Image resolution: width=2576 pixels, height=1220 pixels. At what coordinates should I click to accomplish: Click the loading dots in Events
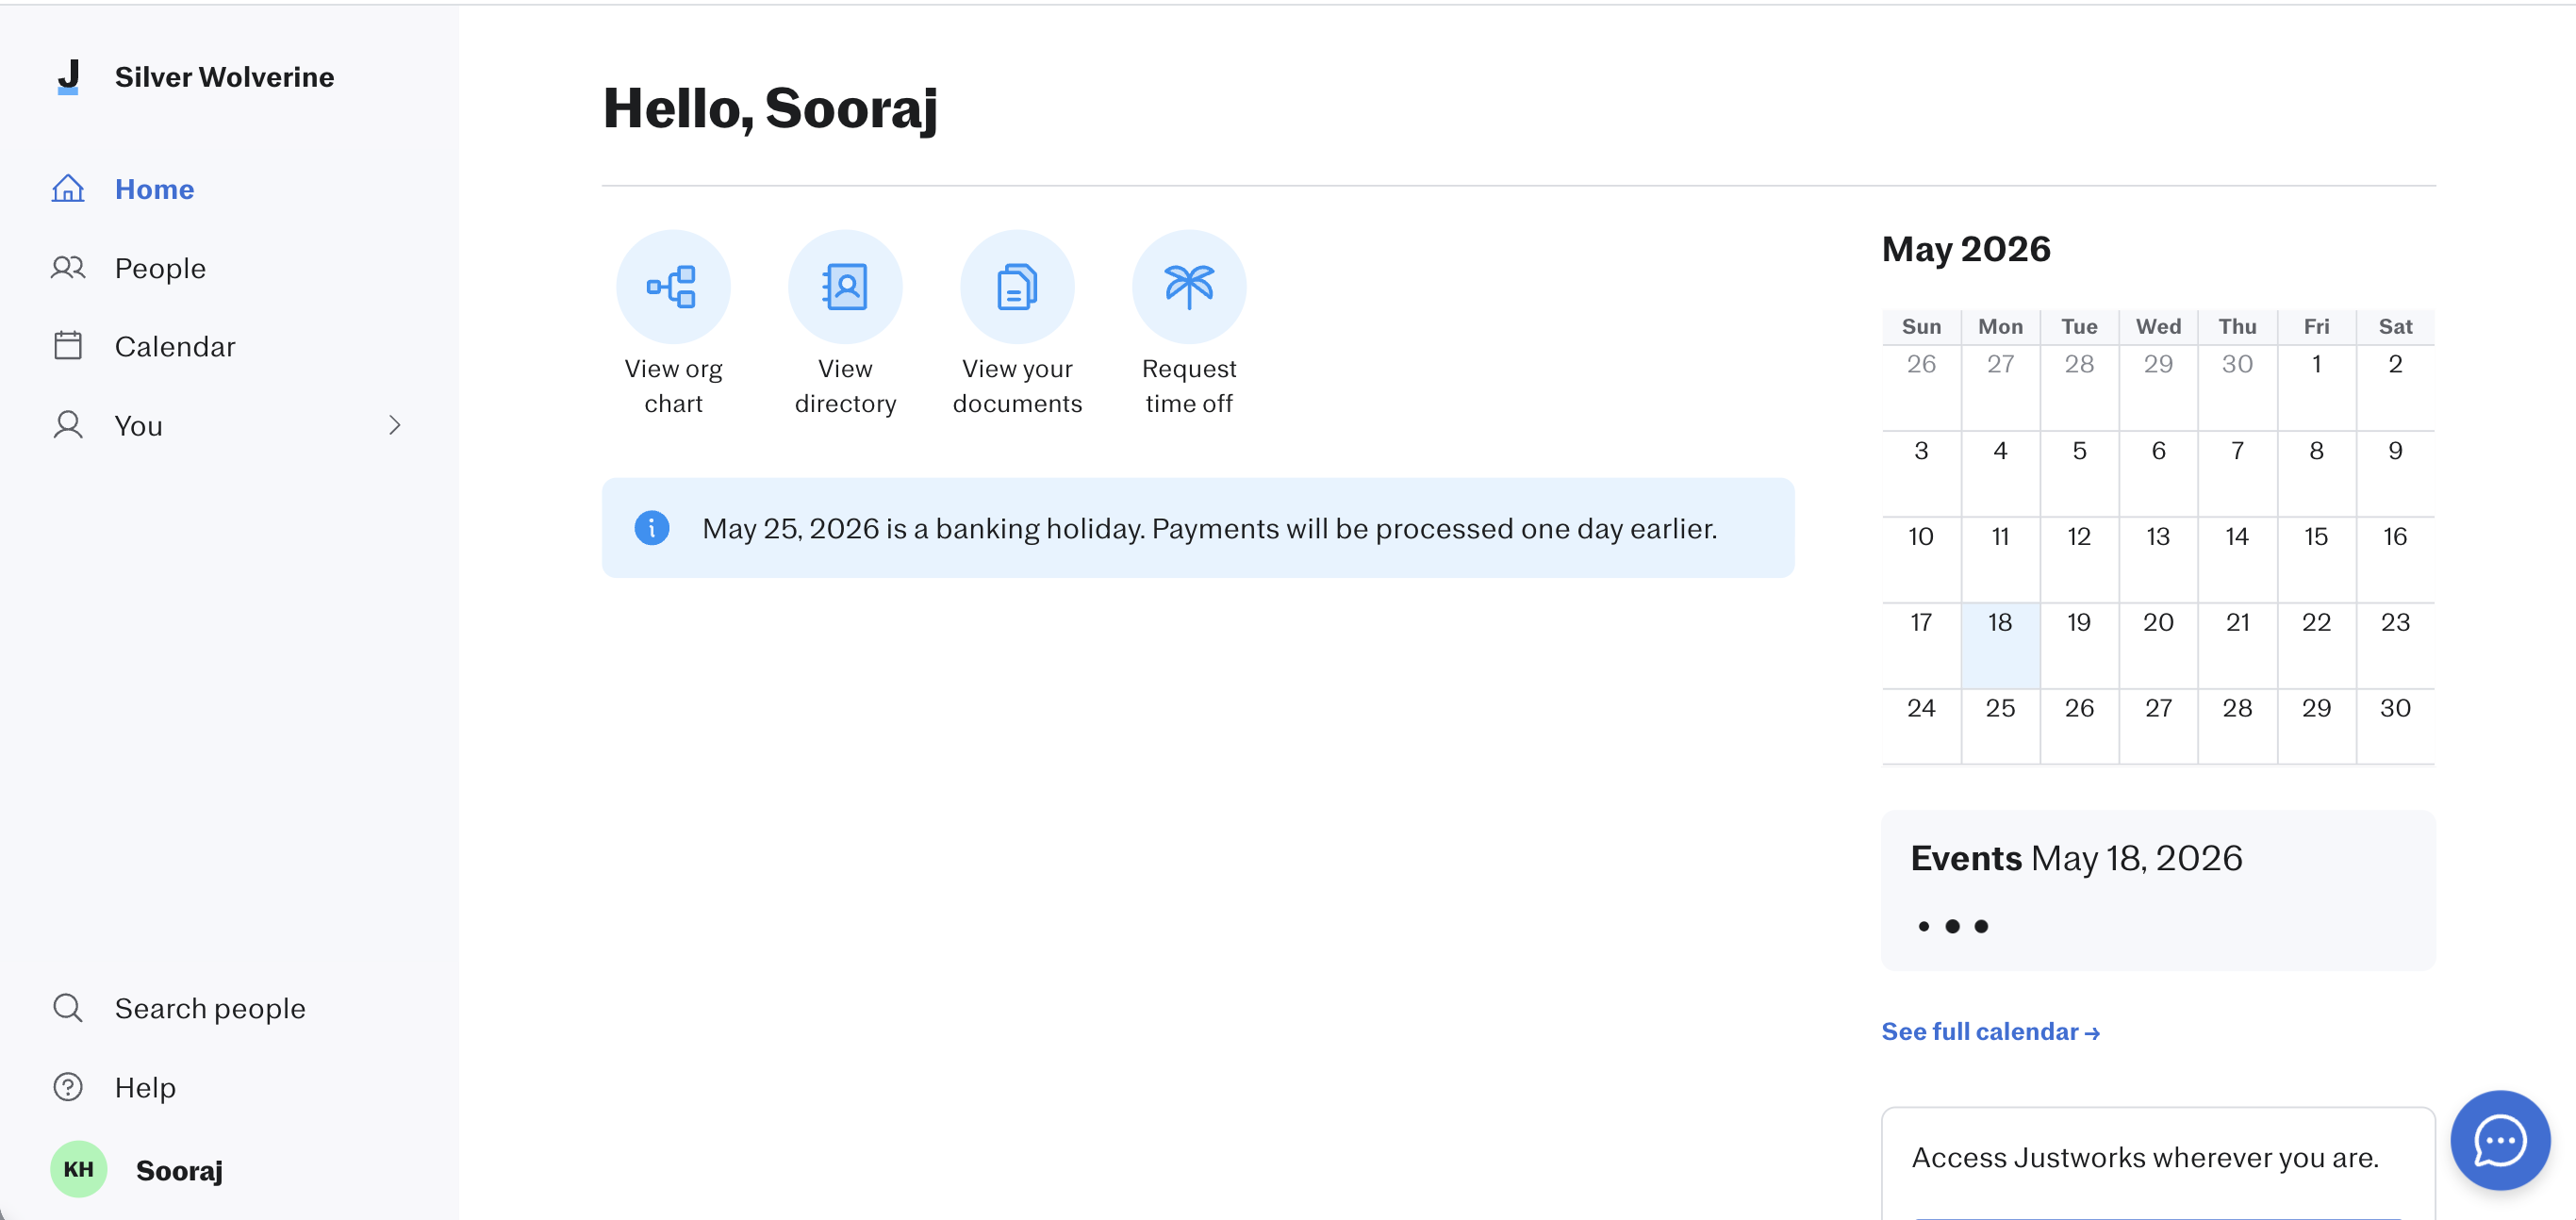[x=1952, y=926]
